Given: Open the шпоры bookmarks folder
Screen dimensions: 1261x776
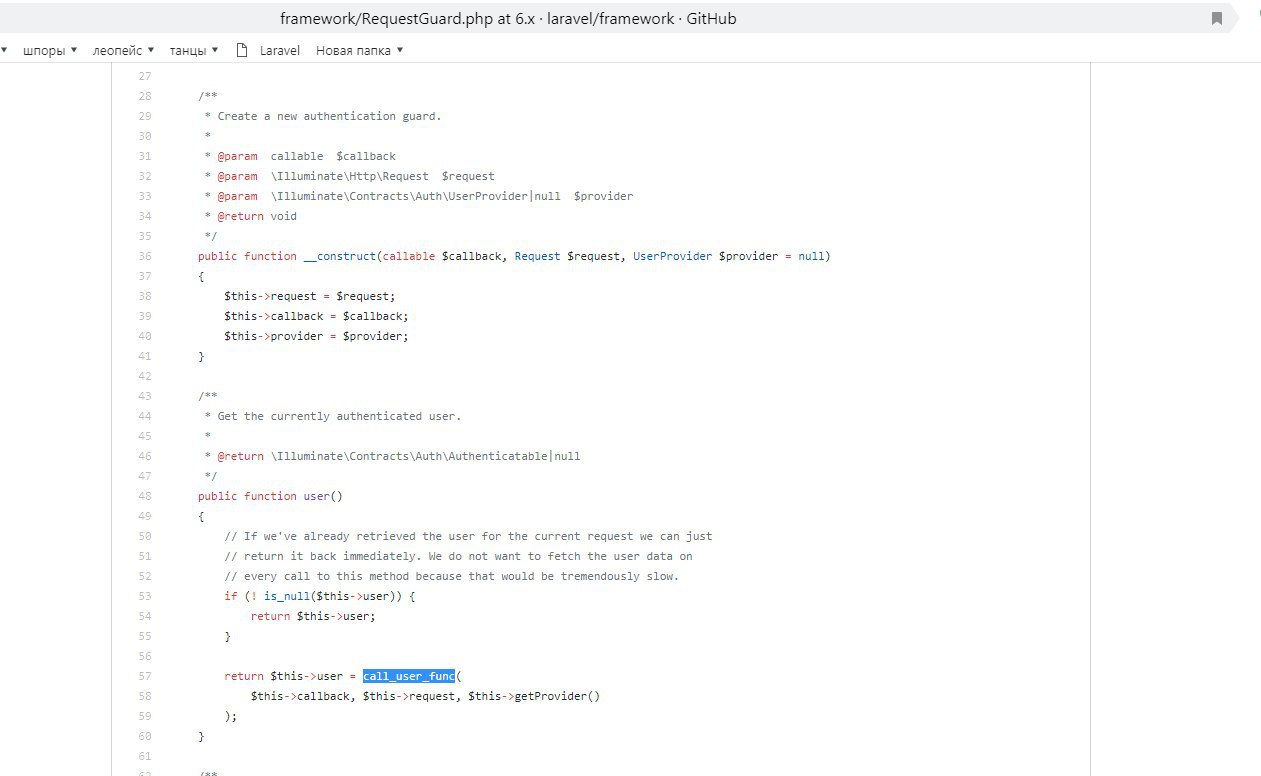Looking at the screenshot, I should 49,50.
